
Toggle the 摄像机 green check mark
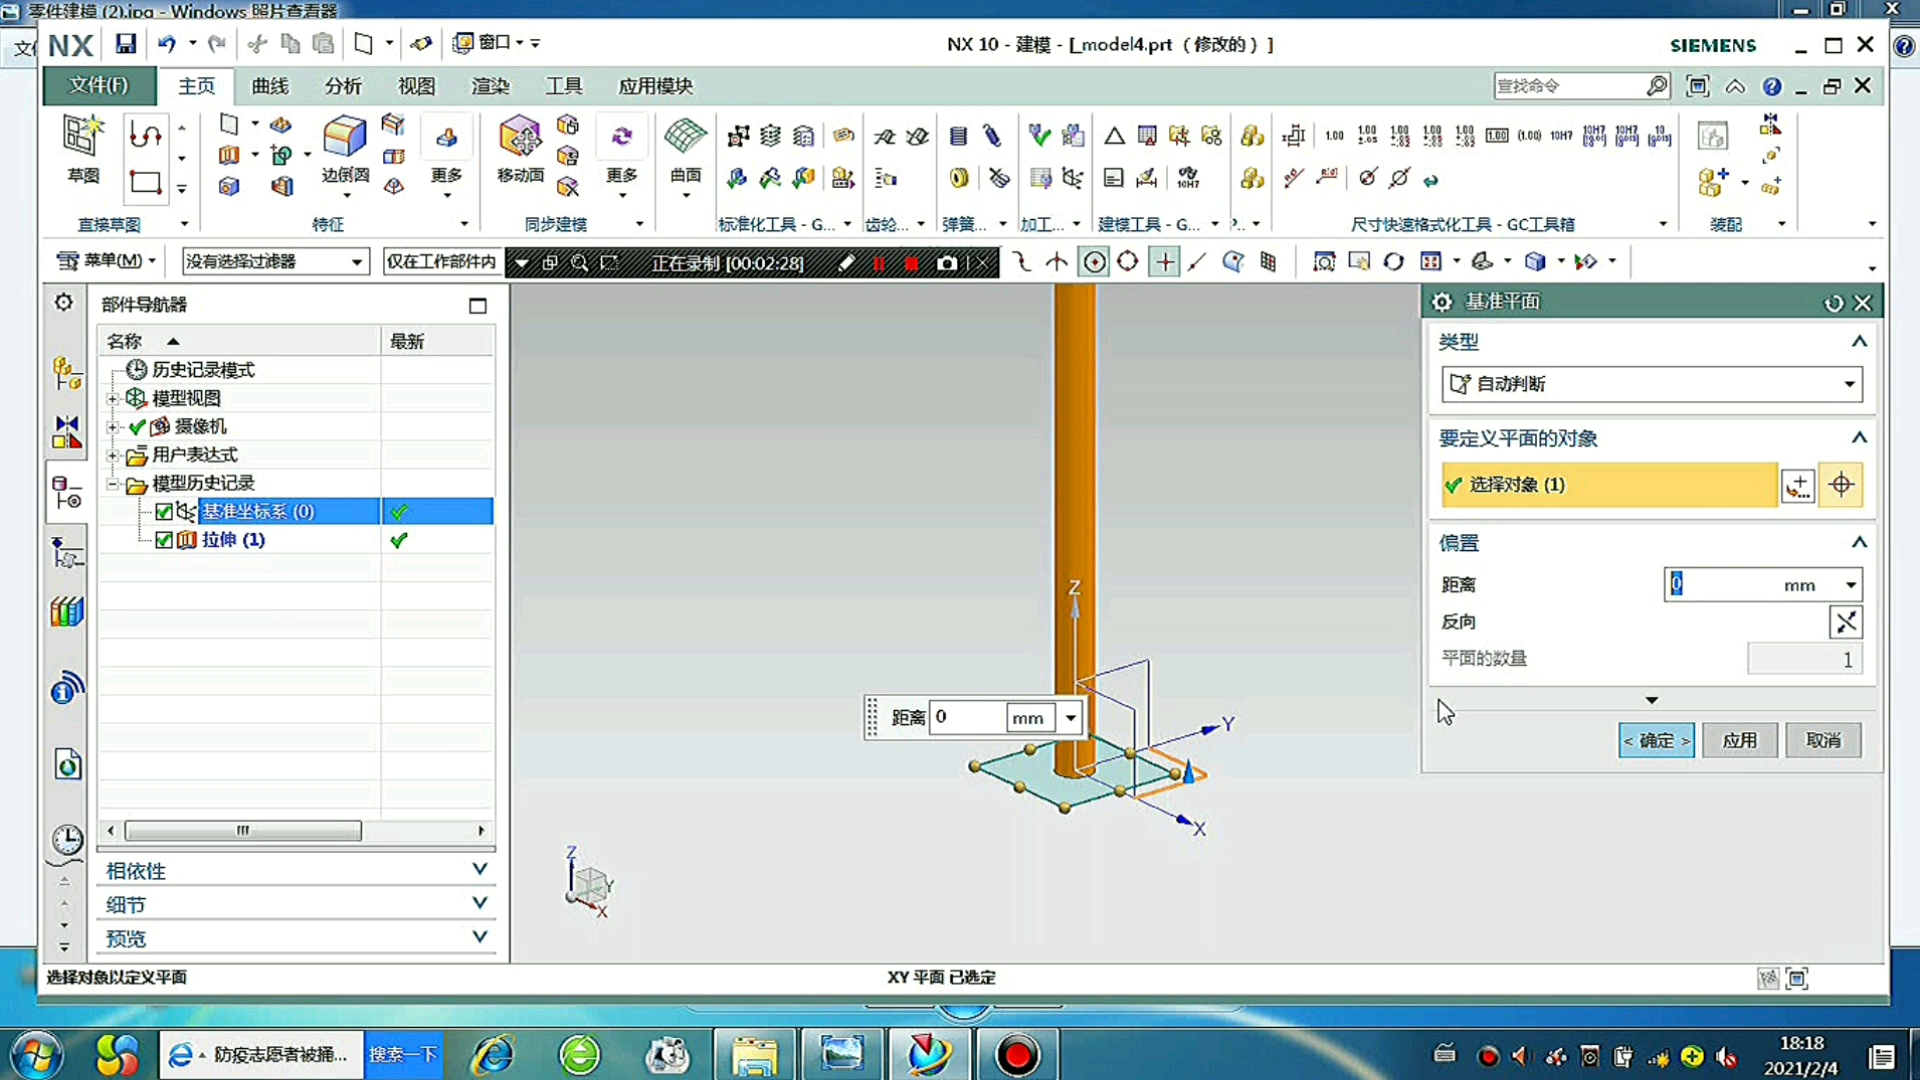click(138, 427)
